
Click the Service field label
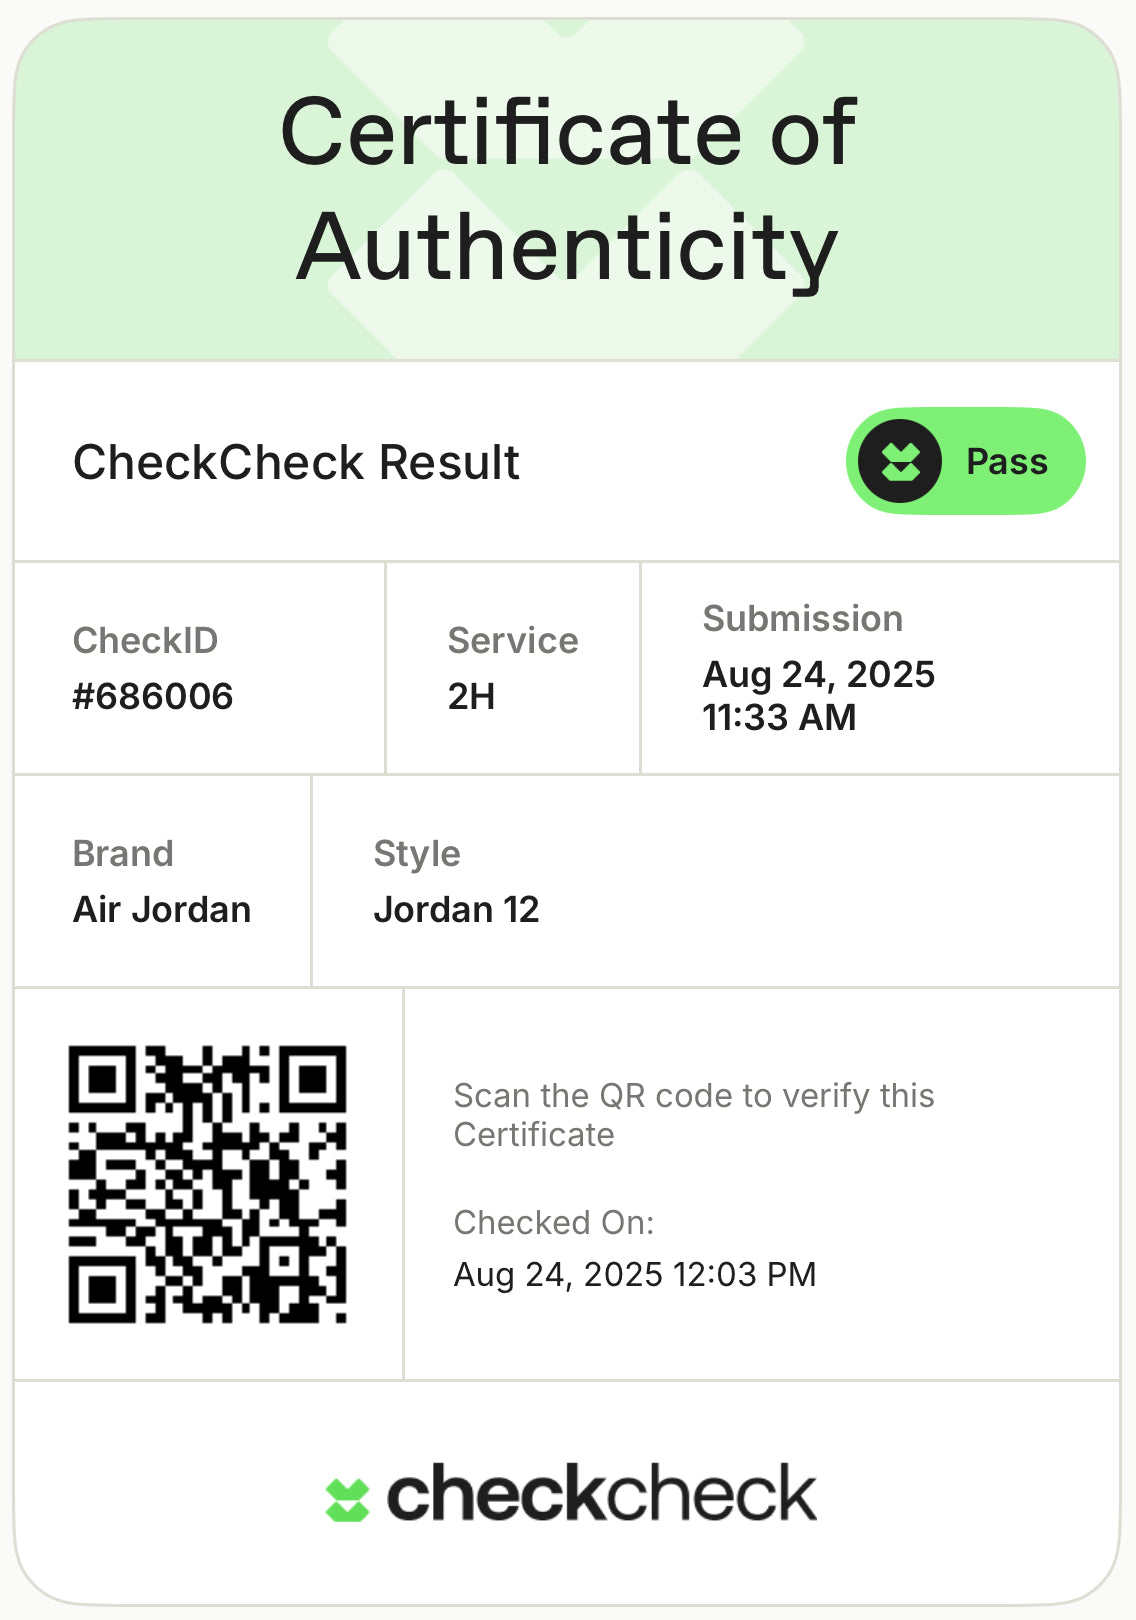coord(513,641)
